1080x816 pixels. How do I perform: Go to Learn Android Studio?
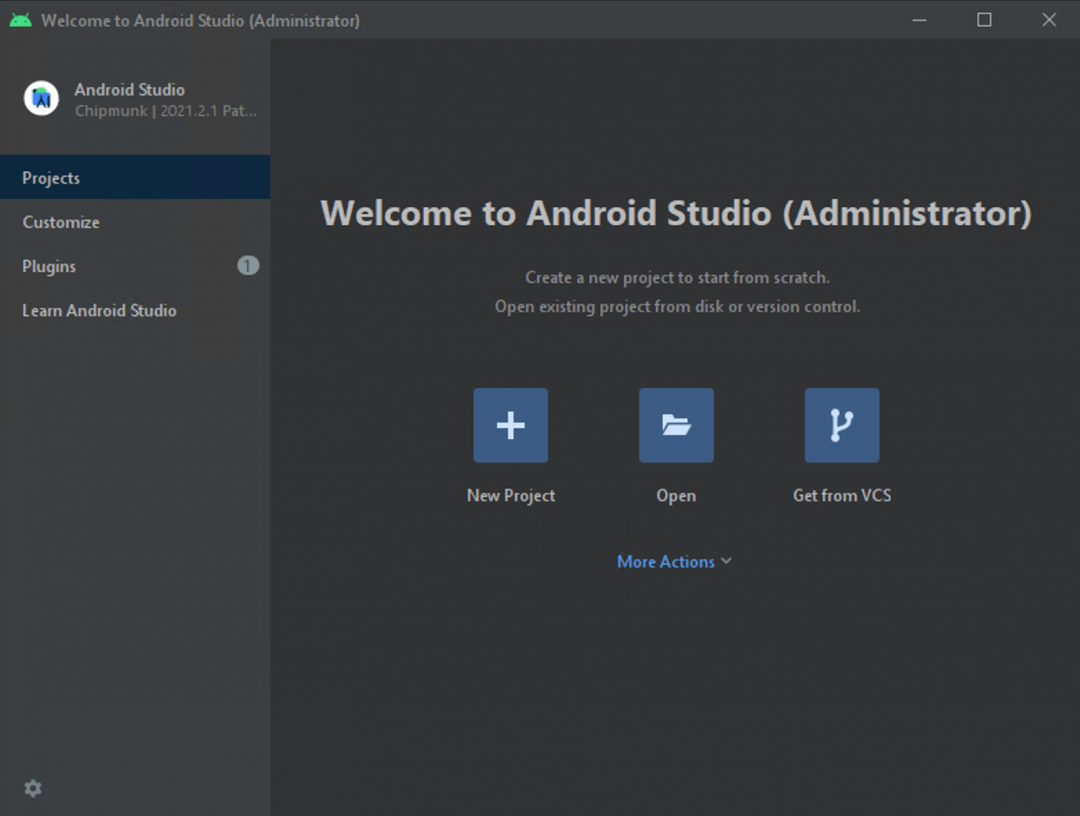(99, 310)
